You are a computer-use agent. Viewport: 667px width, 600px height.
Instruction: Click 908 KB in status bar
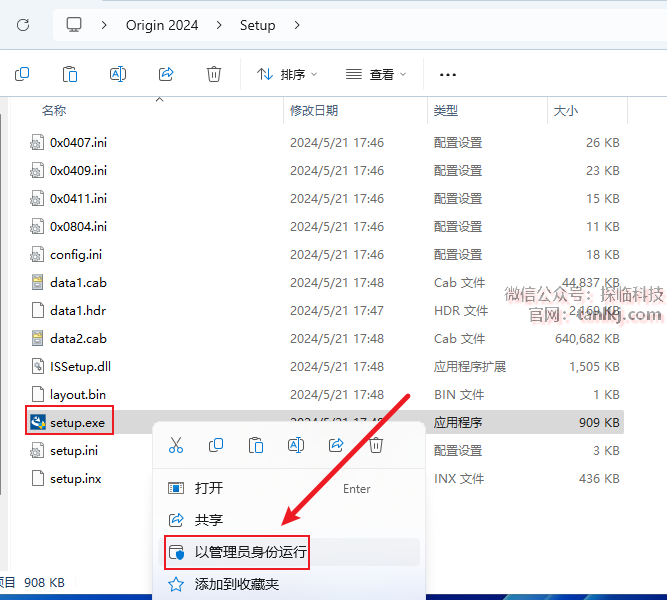[x=44, y=582]
